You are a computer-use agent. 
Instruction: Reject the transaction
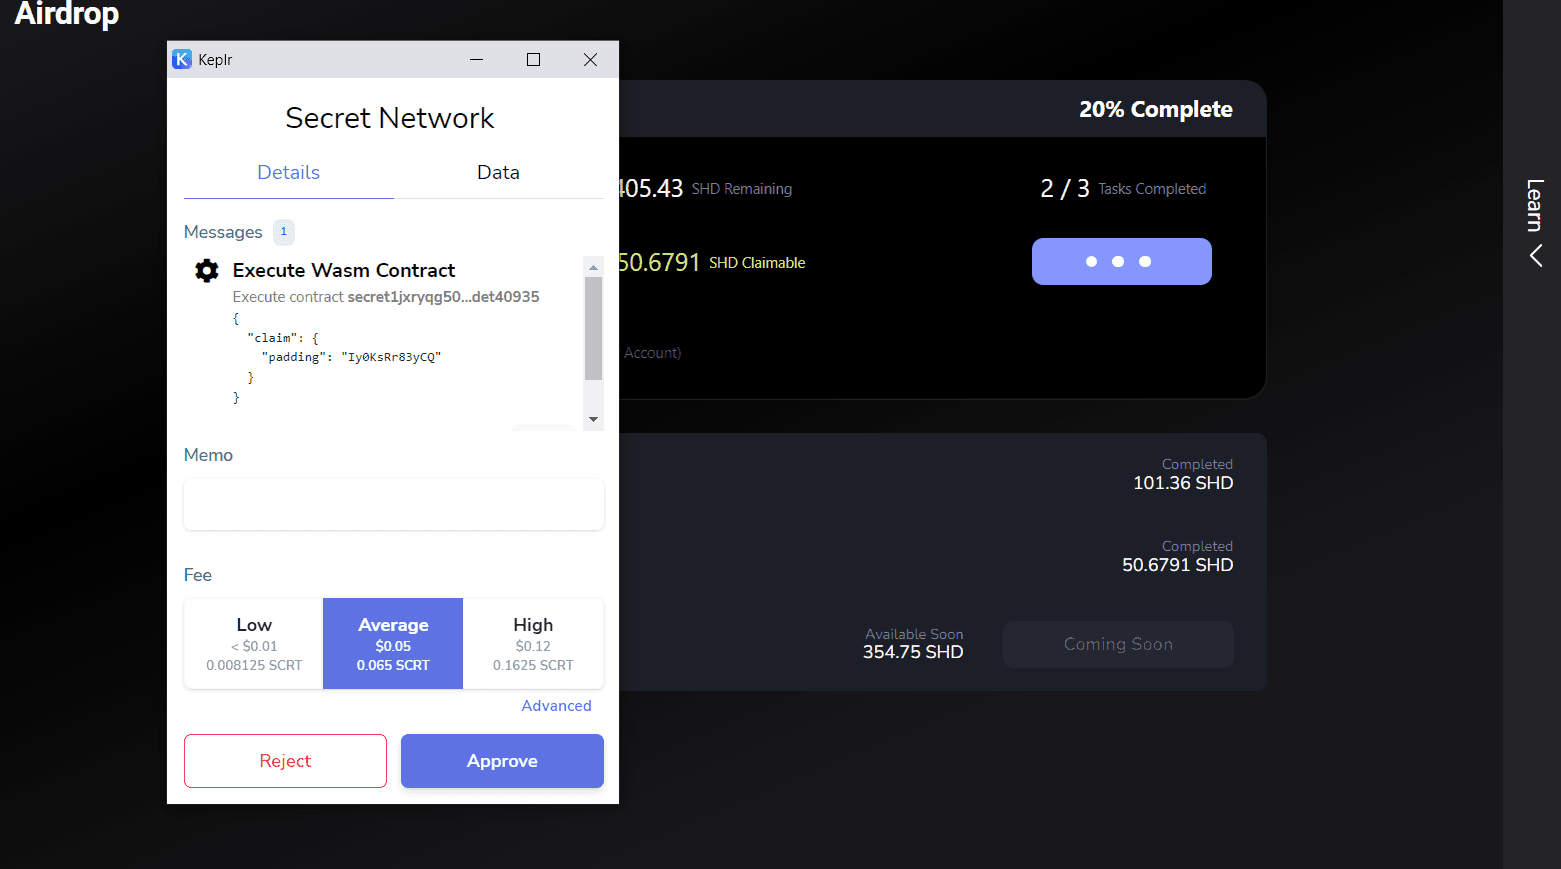click(285, 761)
